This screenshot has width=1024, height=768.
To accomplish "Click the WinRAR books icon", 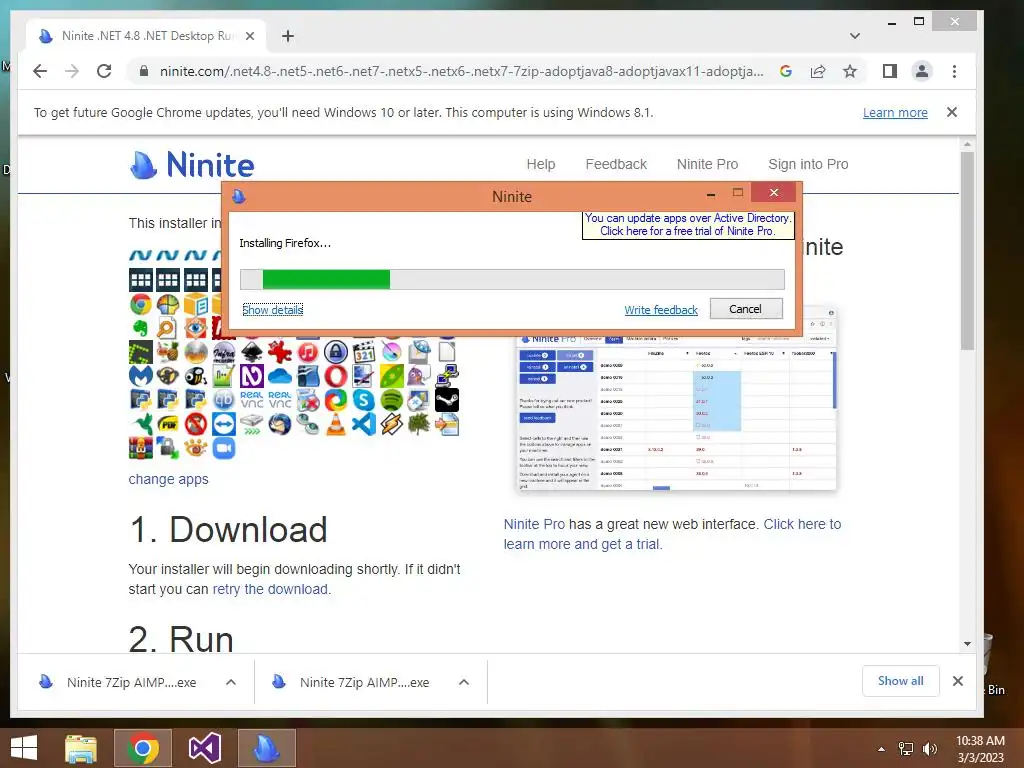I will (141, 447).
